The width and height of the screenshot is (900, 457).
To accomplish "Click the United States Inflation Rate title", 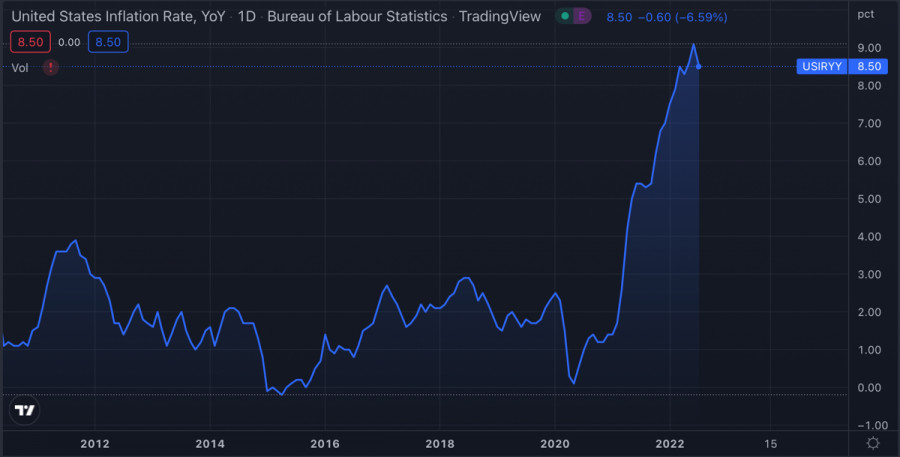I will (x=118, y=17).
